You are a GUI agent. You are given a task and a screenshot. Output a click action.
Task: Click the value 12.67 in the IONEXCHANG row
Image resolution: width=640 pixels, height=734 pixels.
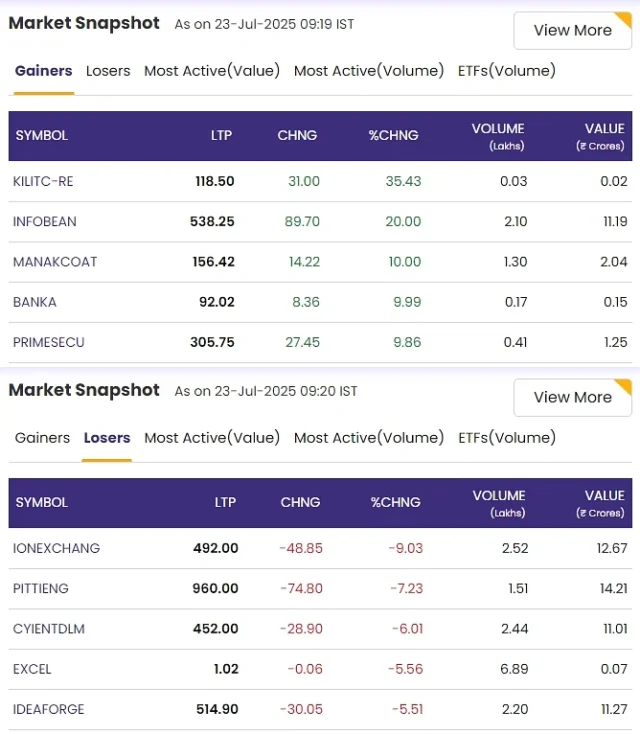click(612, 548)
